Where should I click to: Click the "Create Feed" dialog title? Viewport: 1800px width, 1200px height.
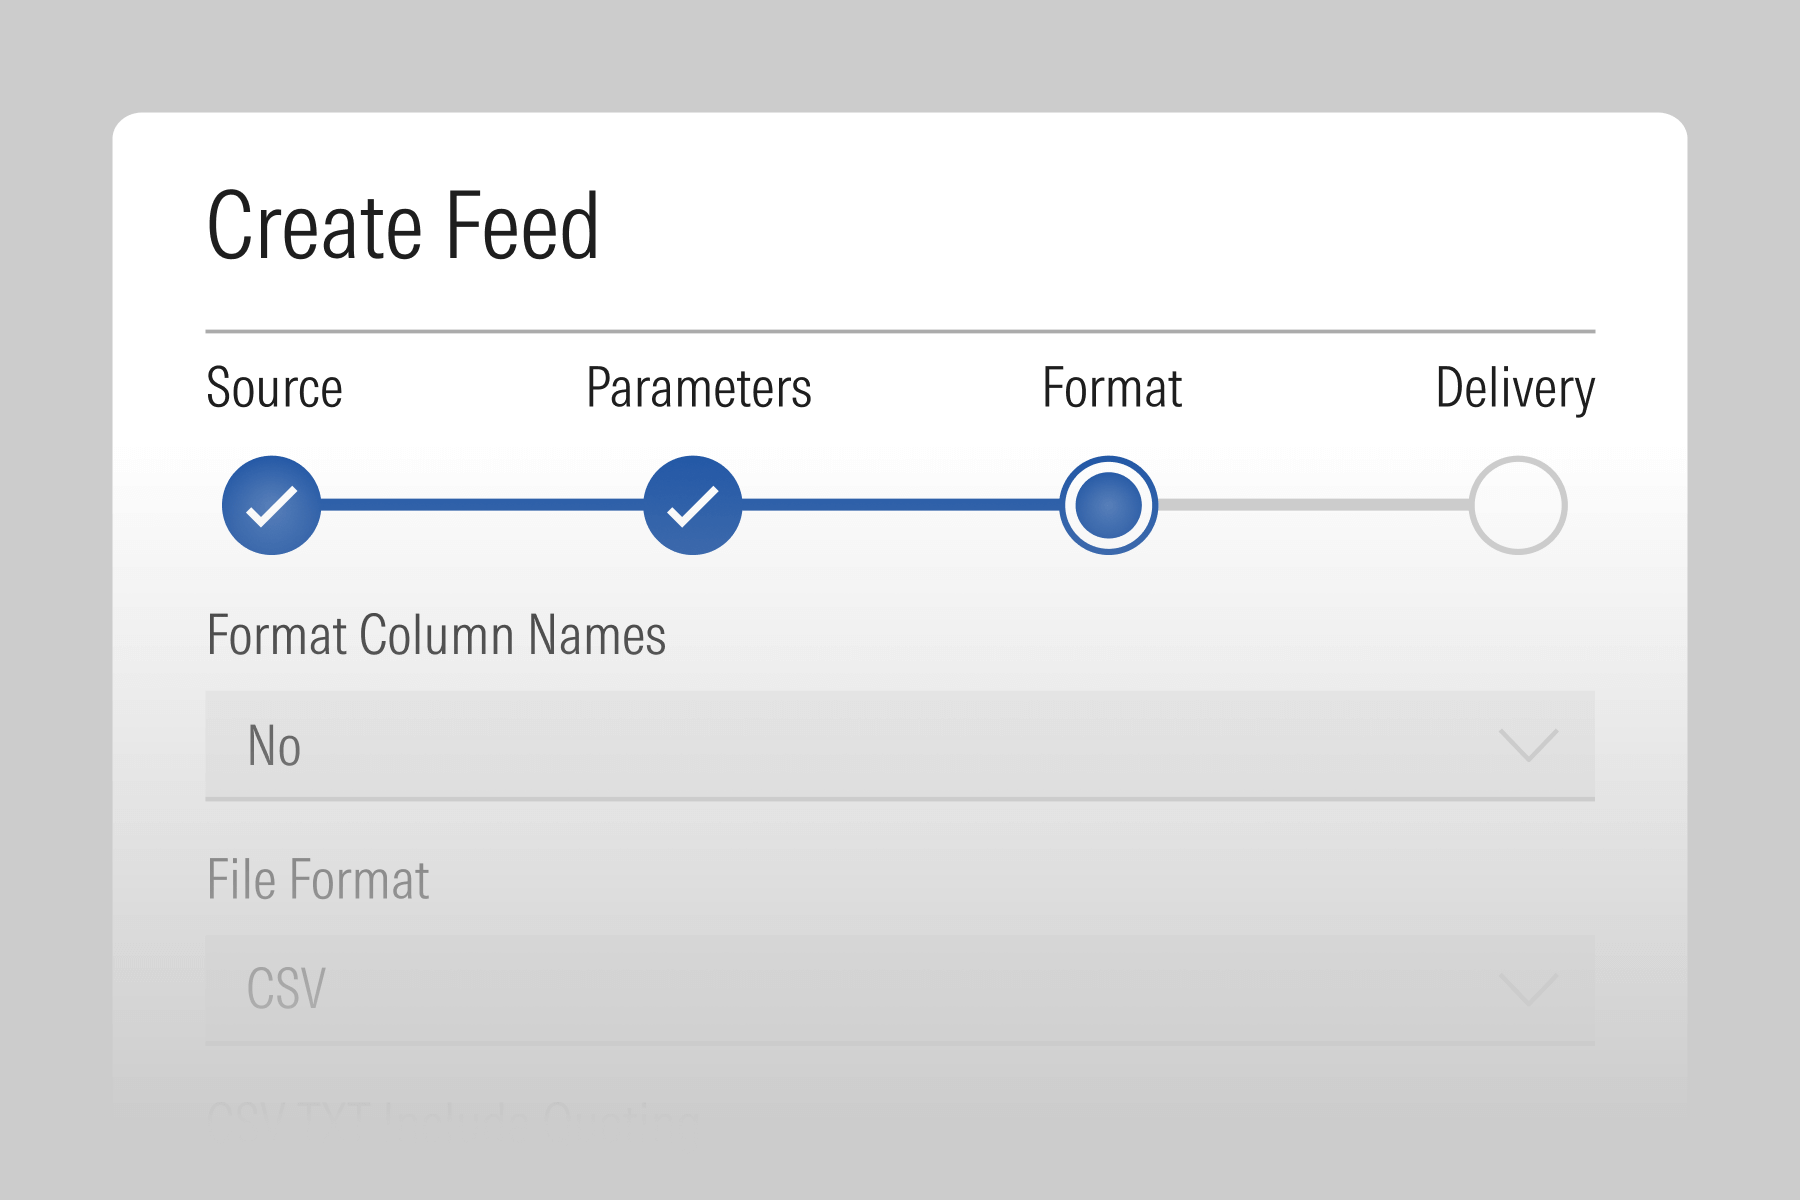(x=402, y=226)
